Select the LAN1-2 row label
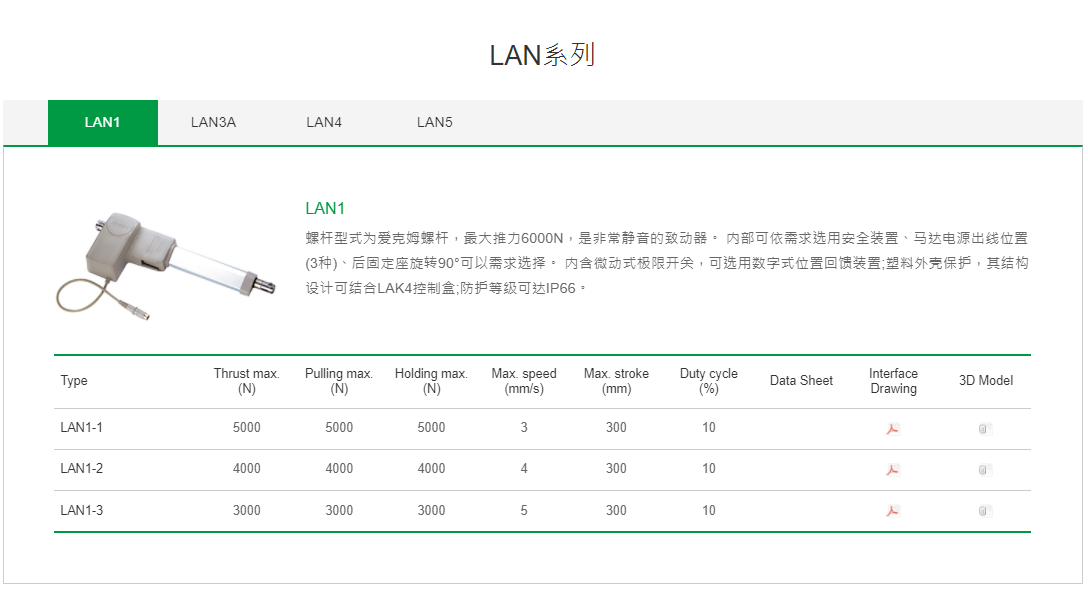Viewport: 1088px width, 589px height. pyautogui.click(x=81, y=468)
